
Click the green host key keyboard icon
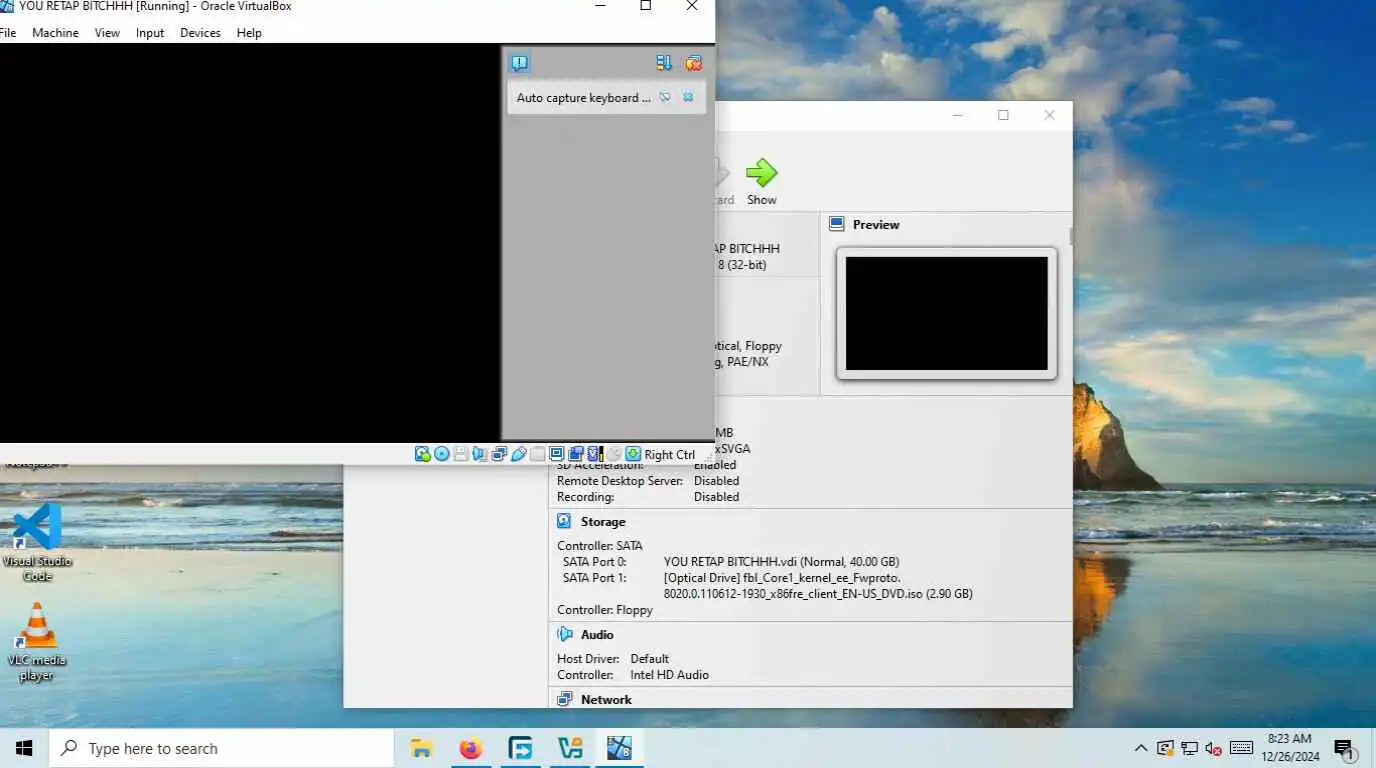(x=633, y=454)
